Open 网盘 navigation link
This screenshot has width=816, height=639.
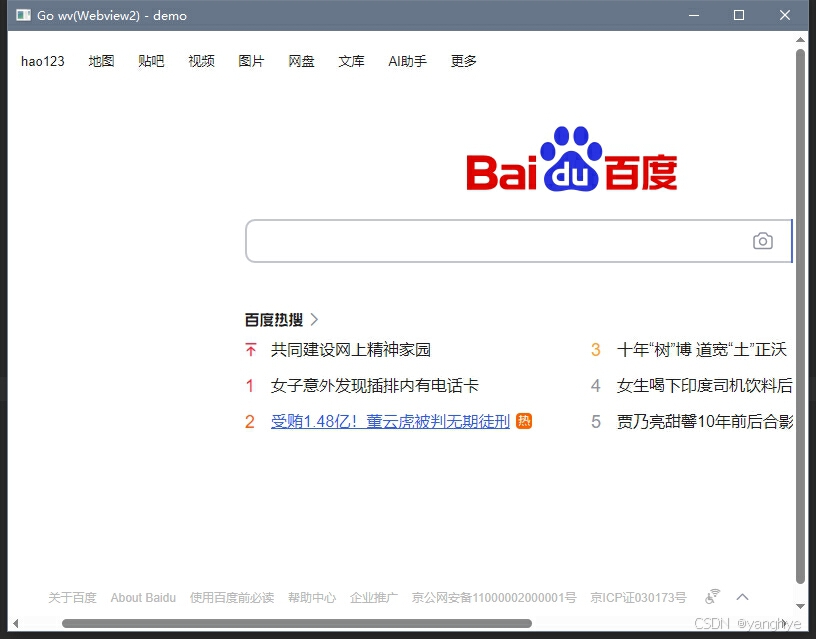301,61
